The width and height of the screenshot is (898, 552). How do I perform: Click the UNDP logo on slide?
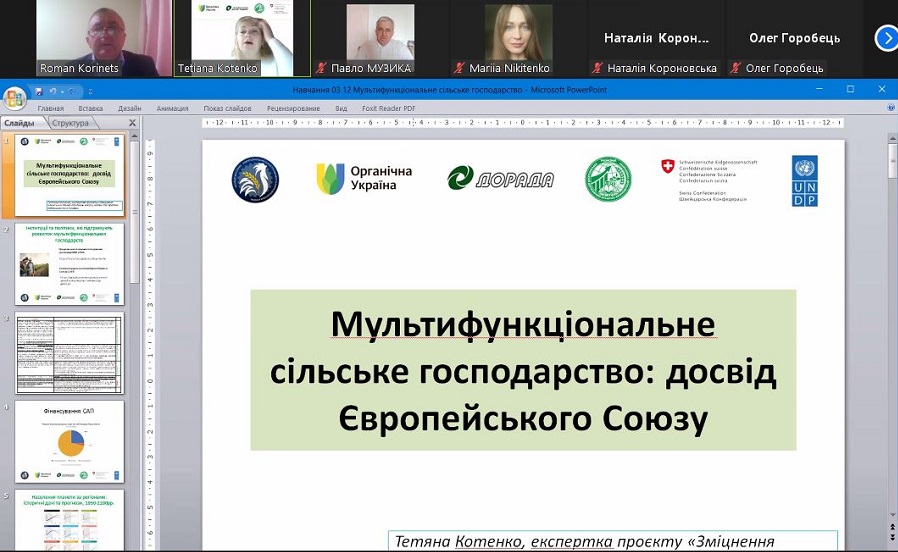(805, 181)
